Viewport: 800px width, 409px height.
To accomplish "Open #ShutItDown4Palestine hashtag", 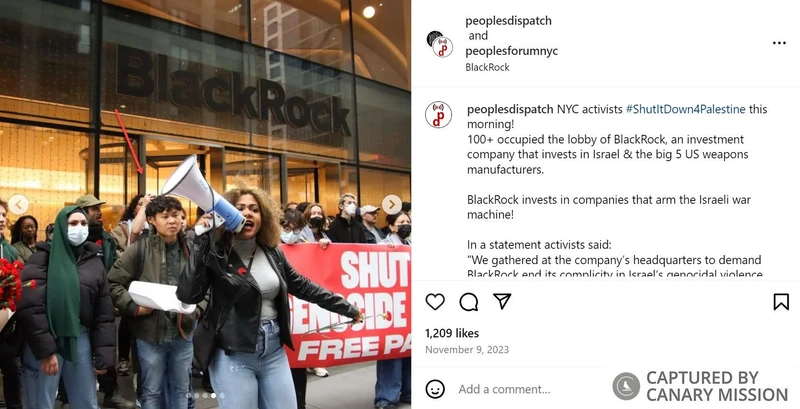I will (x=685, y=109).
